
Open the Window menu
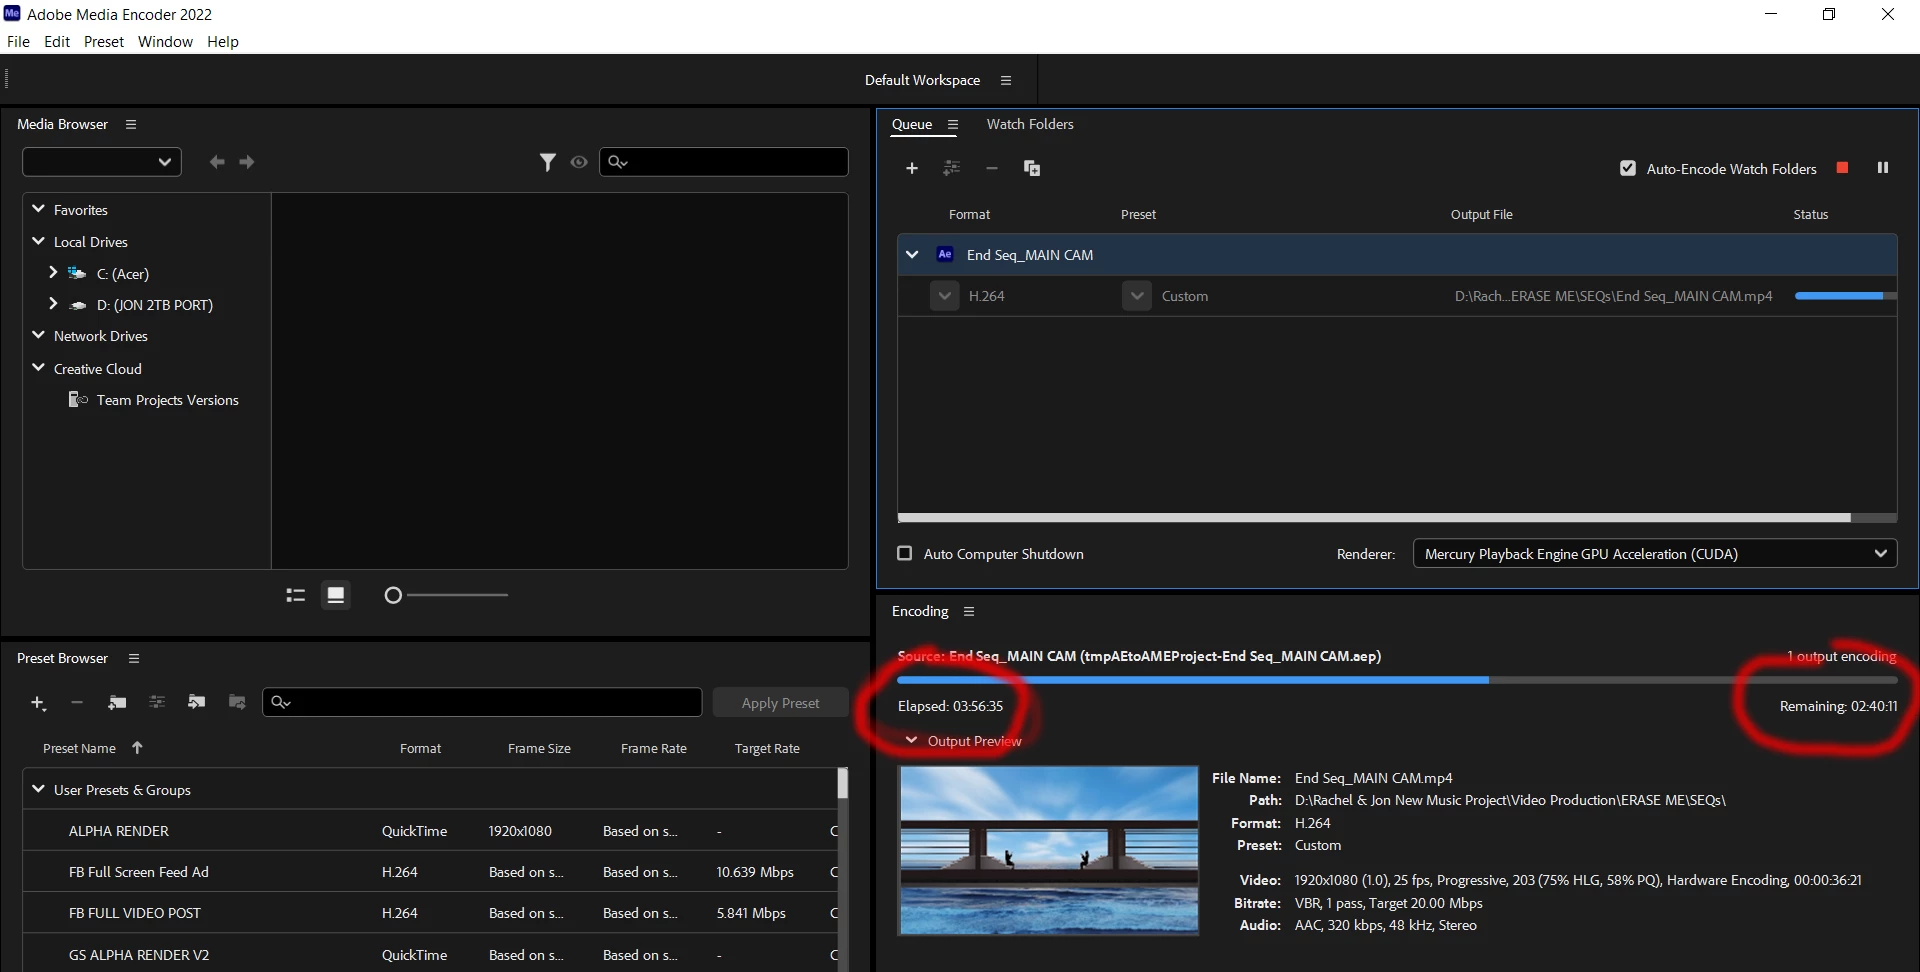(x=165, y=42)
